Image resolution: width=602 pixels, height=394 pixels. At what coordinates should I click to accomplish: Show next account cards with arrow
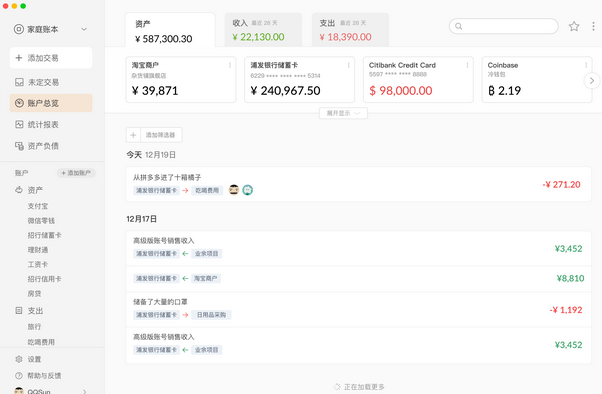coord(592,80)
